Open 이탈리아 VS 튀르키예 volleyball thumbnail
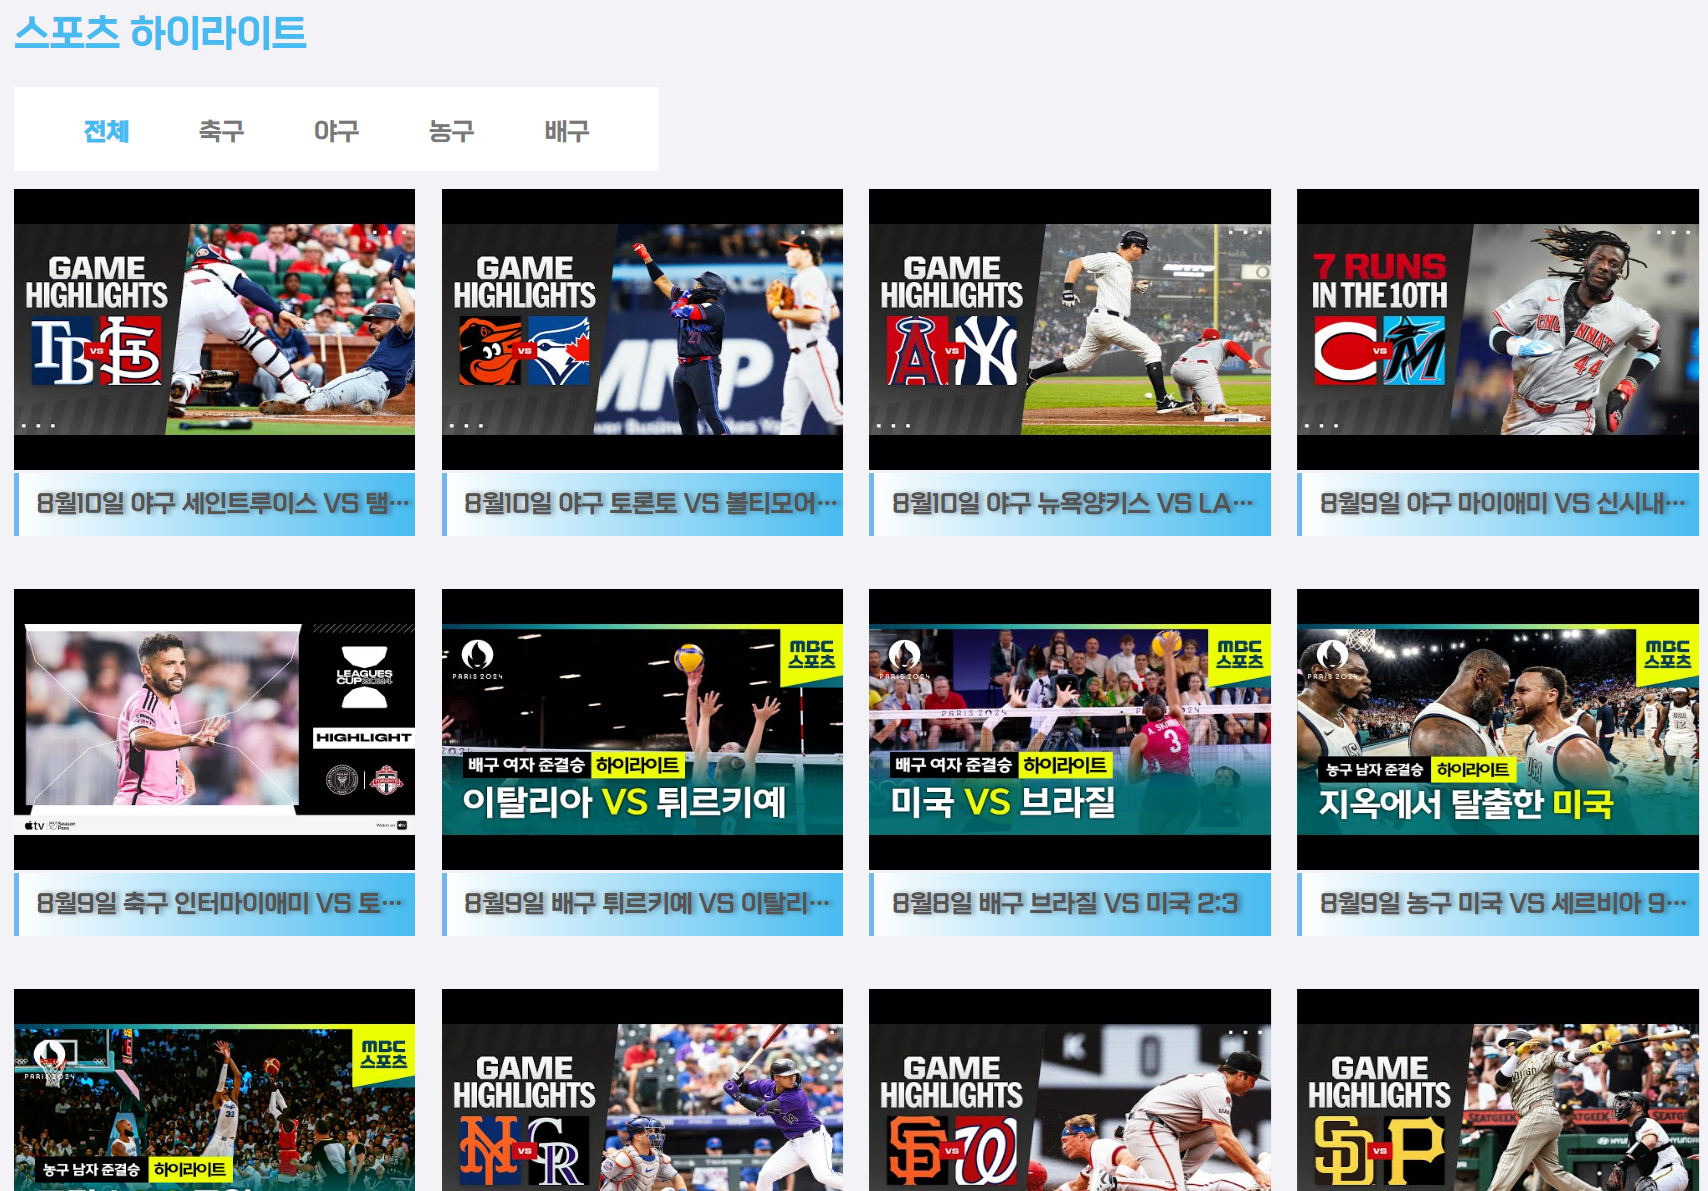The height and width of the screenshot is (1191, 1708). 642,729
